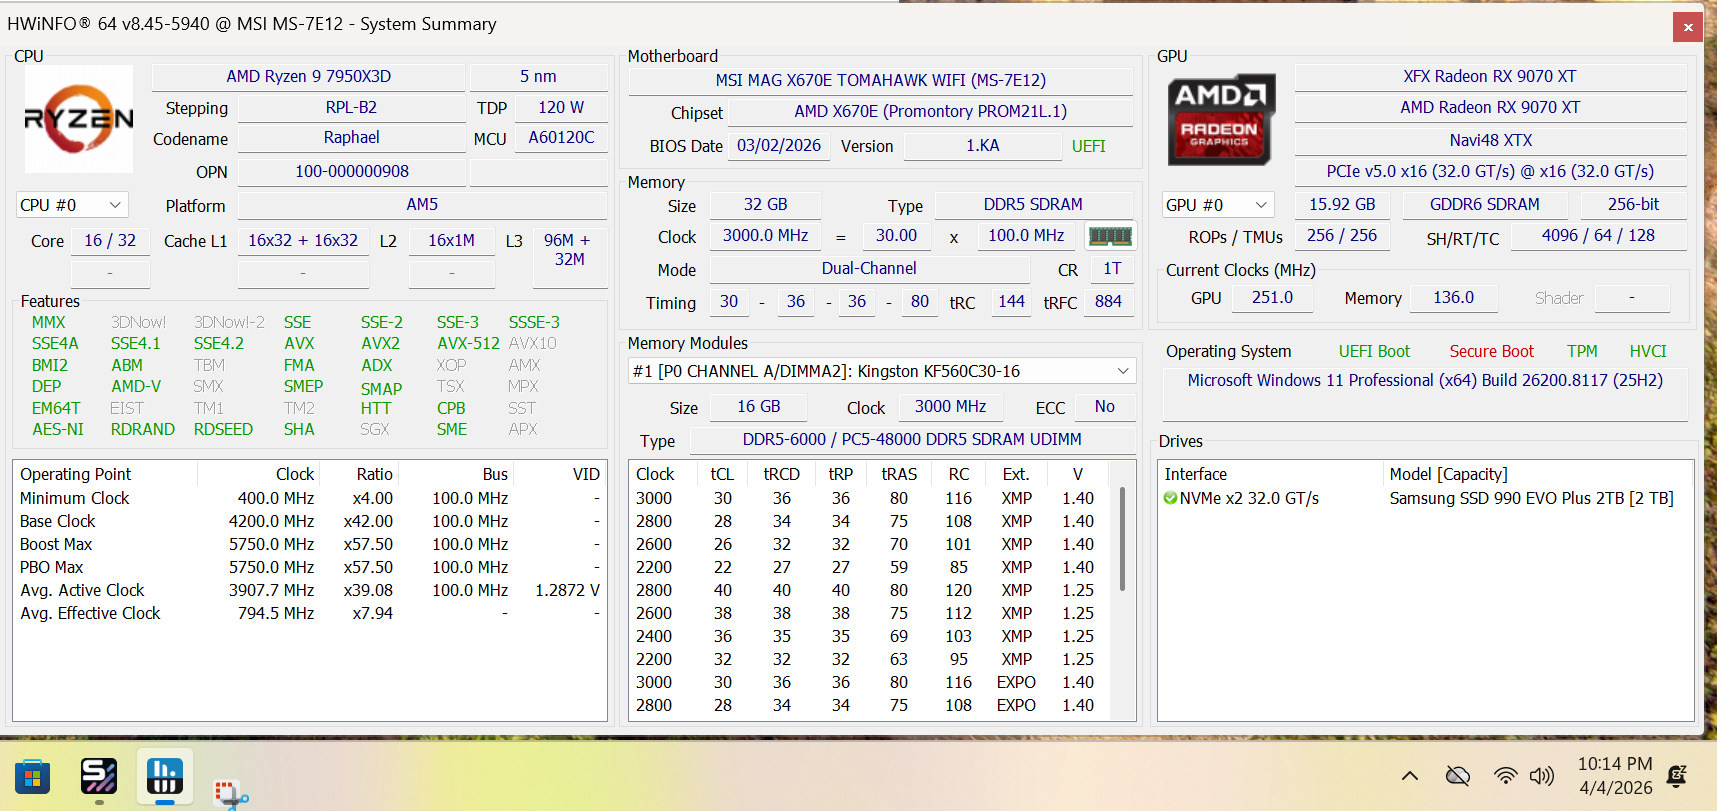1717x811 pixels.
Task: Click the tRC 144 timing value
Action: [1012, 302]
